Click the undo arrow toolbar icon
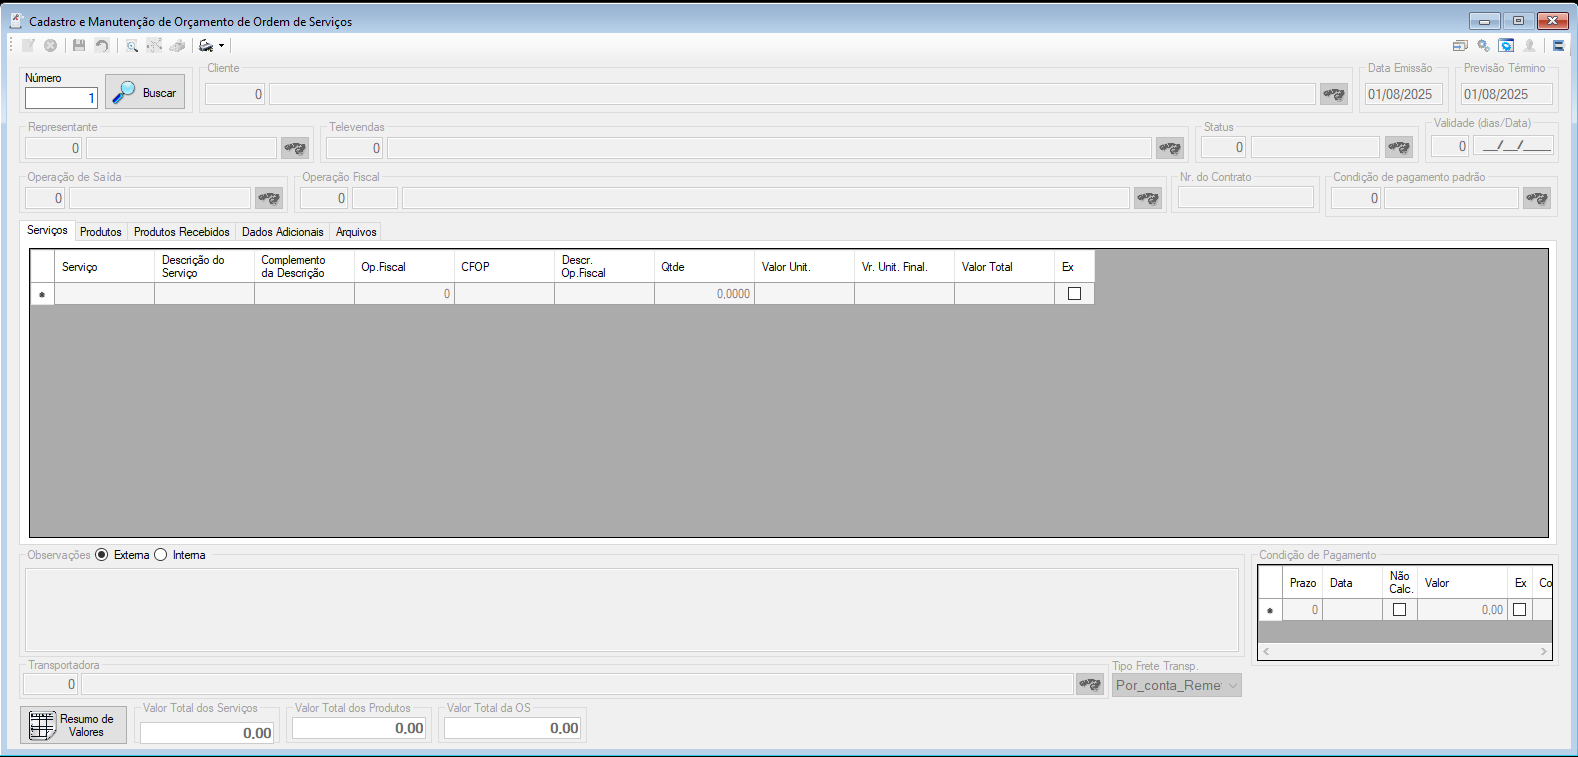The image size is (1578, 757). 101,45
